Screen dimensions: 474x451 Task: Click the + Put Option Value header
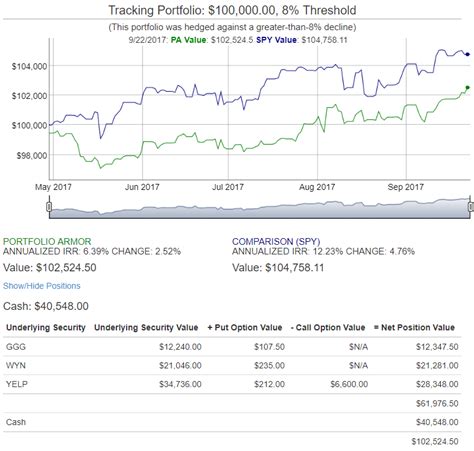pos(245,327)
